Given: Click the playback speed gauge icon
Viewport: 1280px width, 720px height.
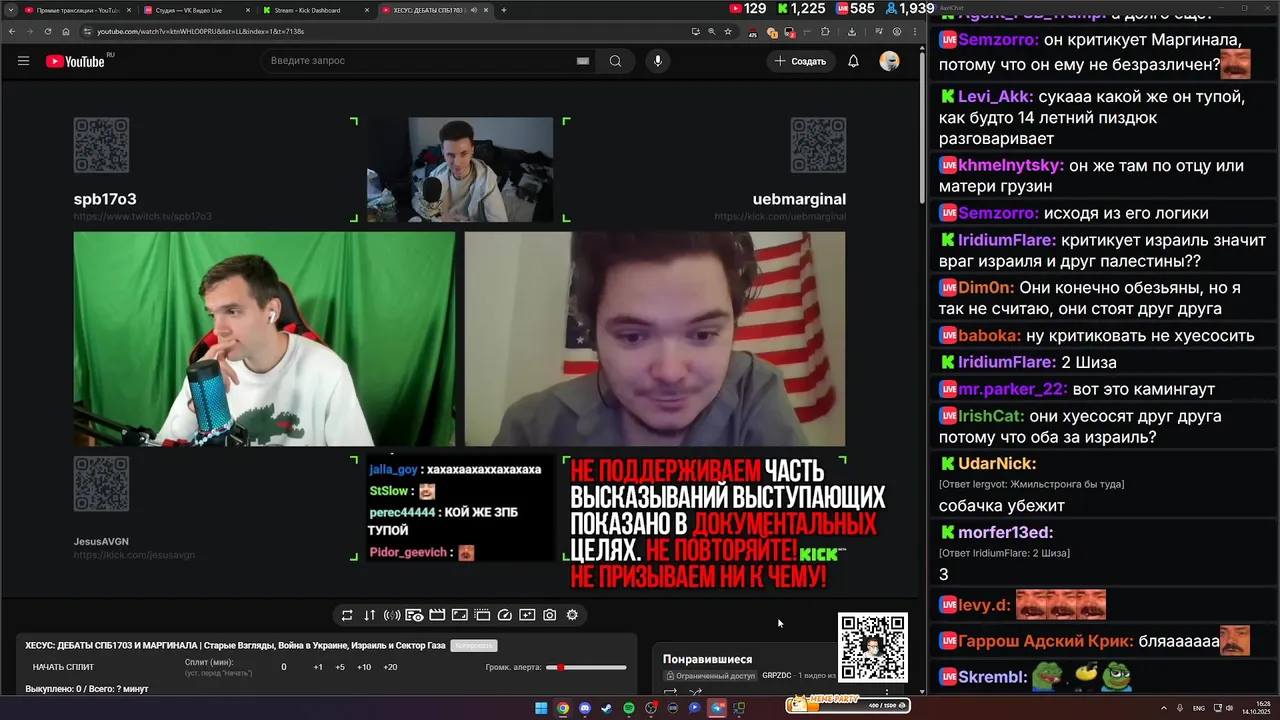Looking at the screenshot, I should click(505, 615).
